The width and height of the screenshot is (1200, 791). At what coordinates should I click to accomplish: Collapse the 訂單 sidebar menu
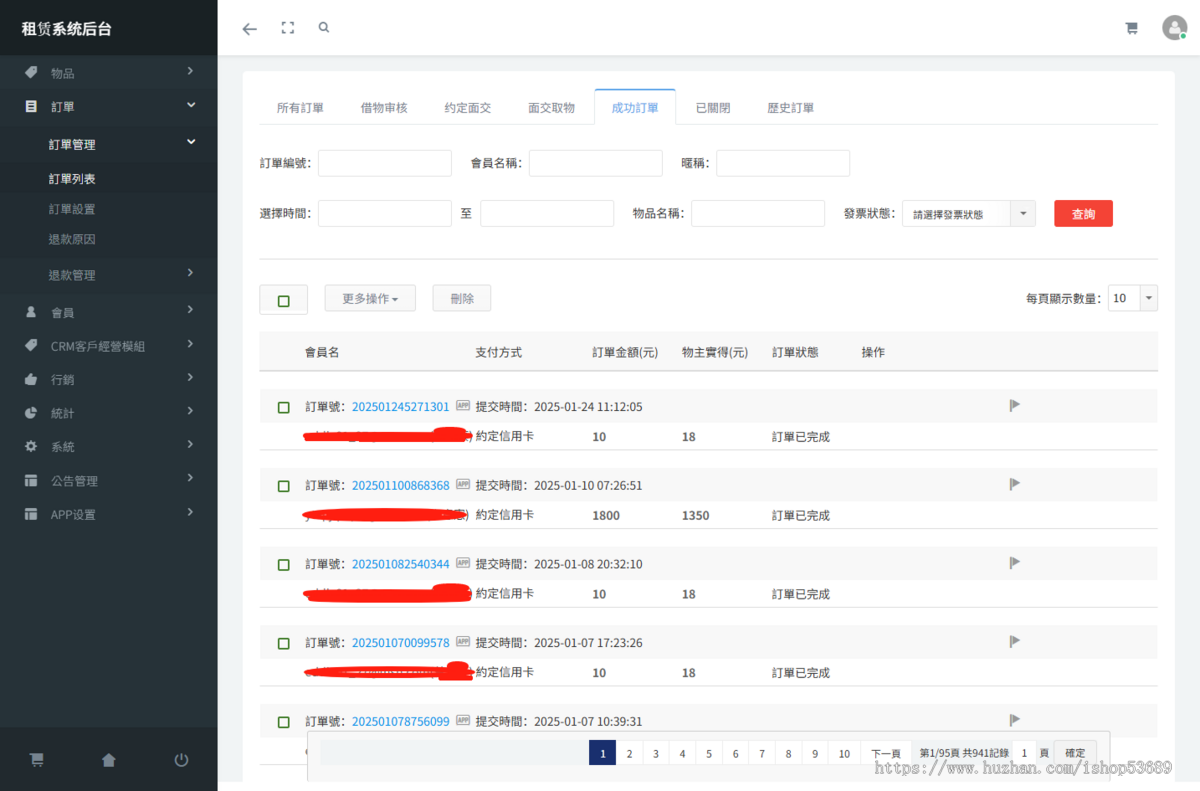pos(108,106)
